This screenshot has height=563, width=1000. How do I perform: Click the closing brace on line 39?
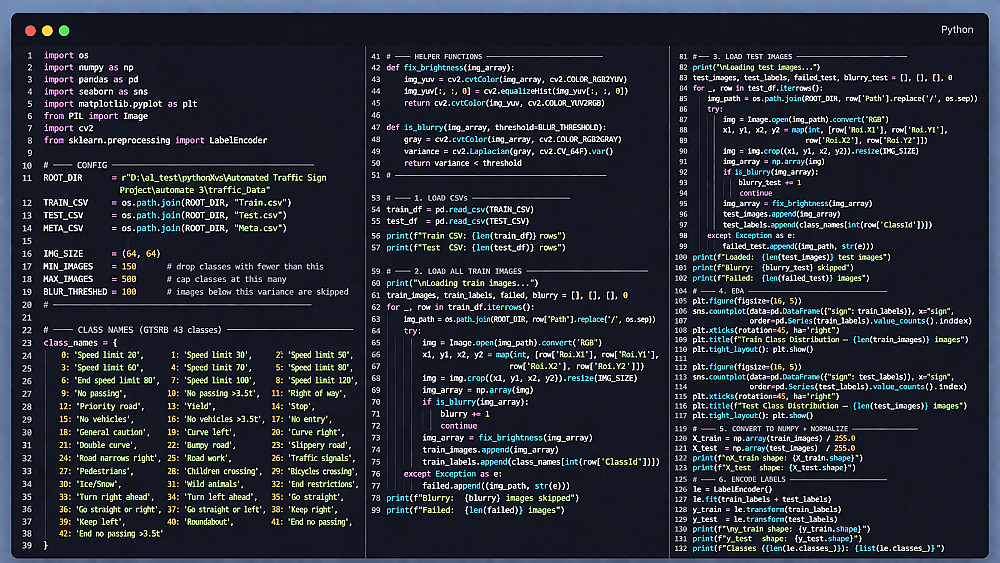coord(46,546)
